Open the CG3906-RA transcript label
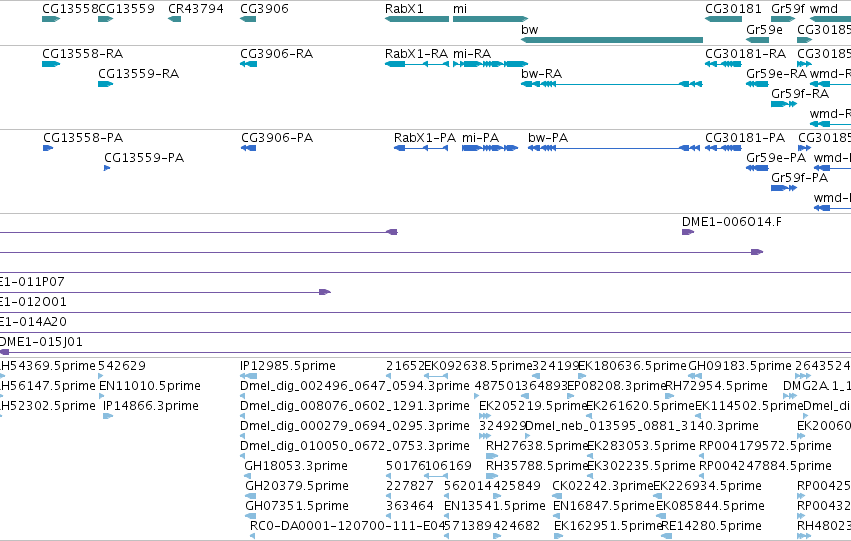851x541 pixels. pyautogui.click(x=277, y=54)
